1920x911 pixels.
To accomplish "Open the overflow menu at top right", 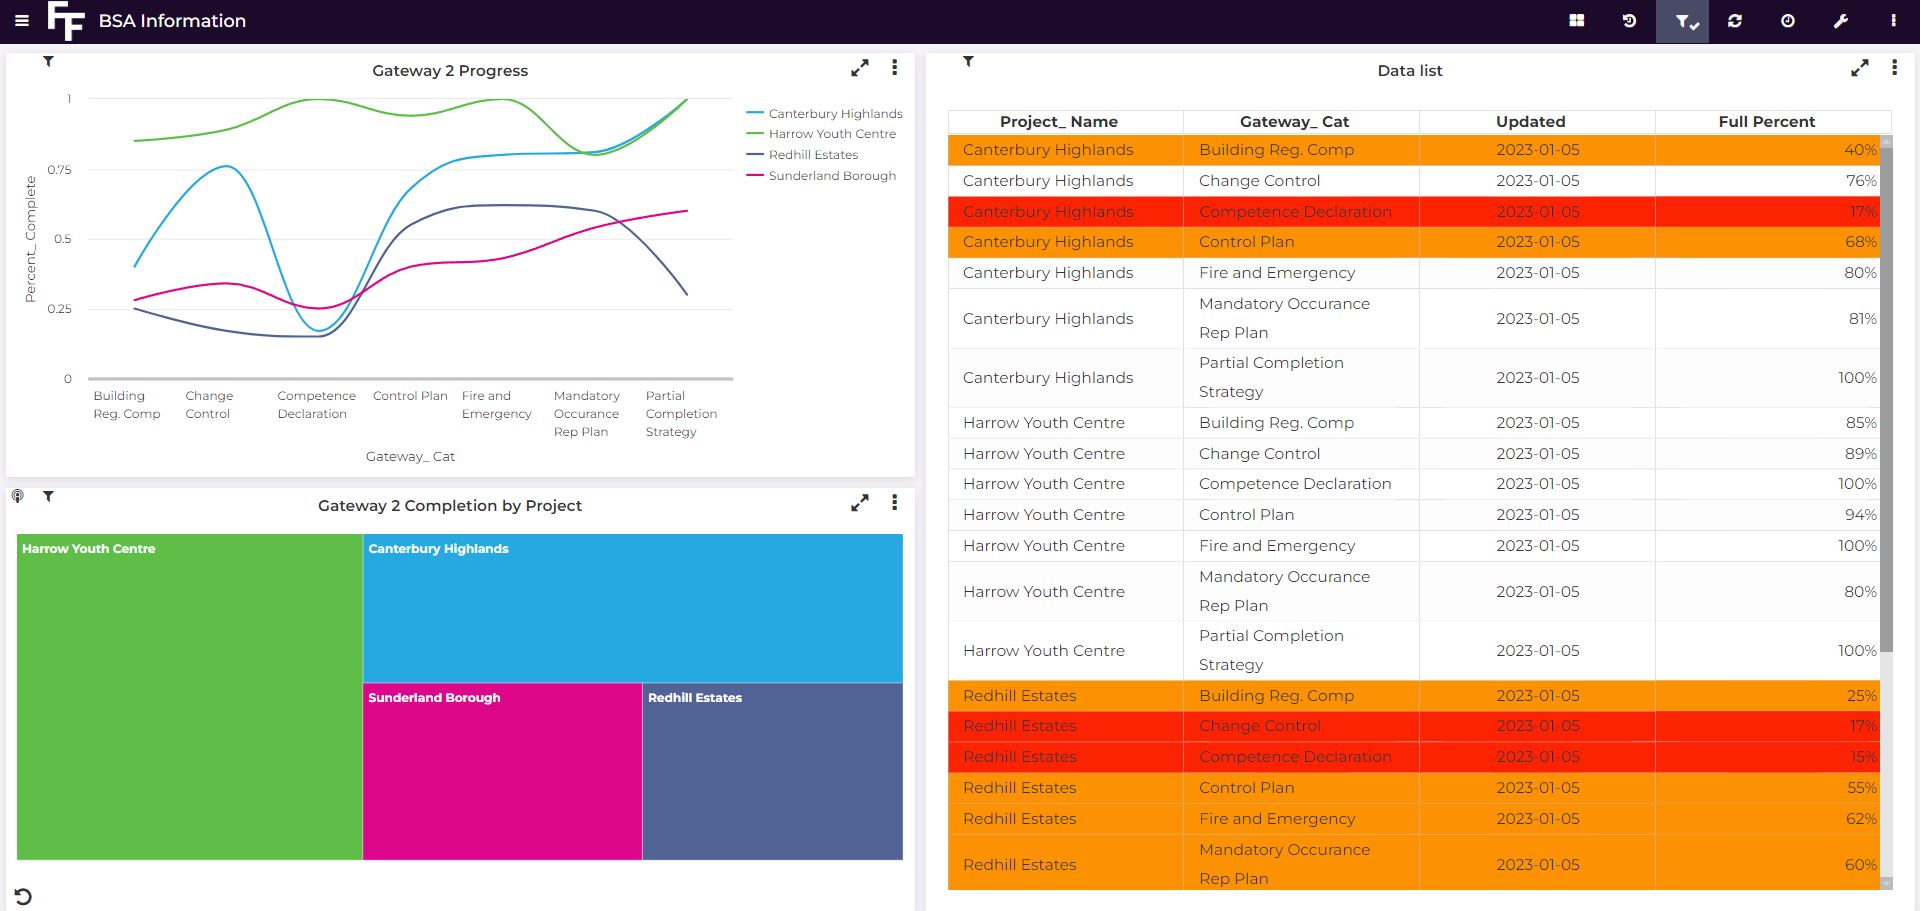I will click(1893, 21).
